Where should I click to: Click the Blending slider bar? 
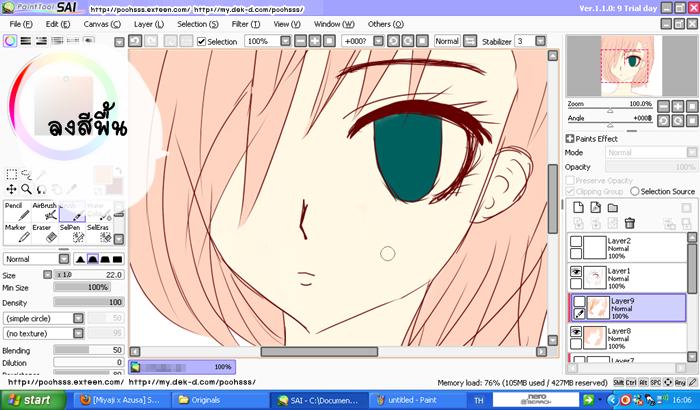[88, 350]
